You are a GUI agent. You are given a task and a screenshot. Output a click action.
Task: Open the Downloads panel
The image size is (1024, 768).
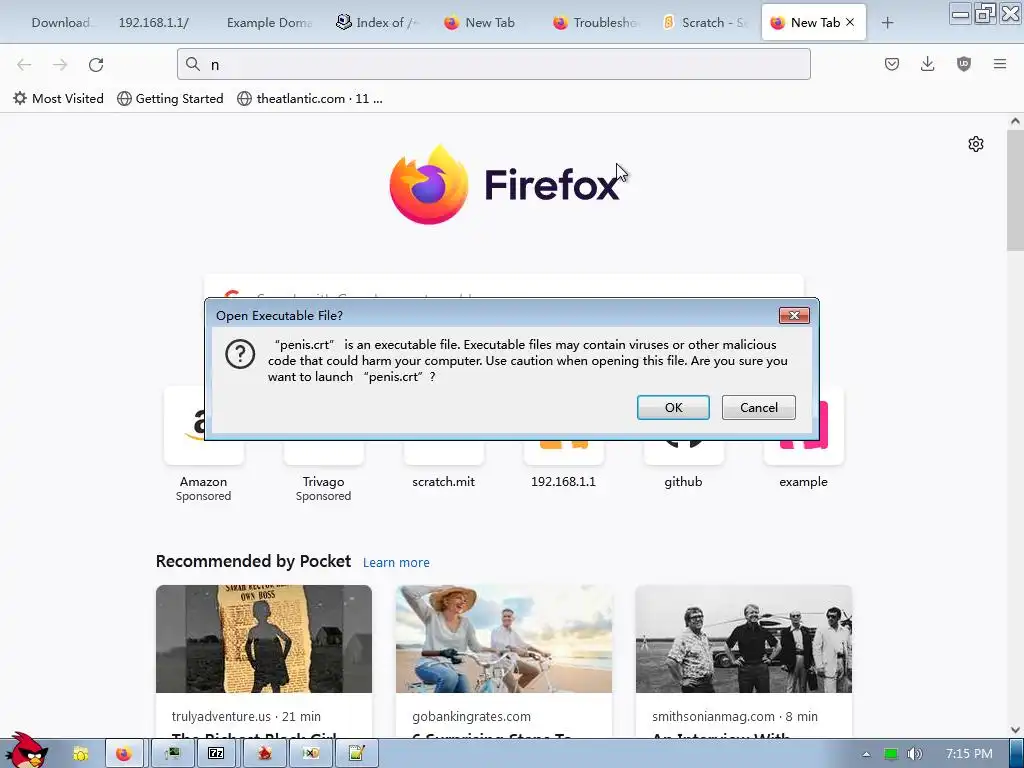pyautogui.click(x=927, y=64)
